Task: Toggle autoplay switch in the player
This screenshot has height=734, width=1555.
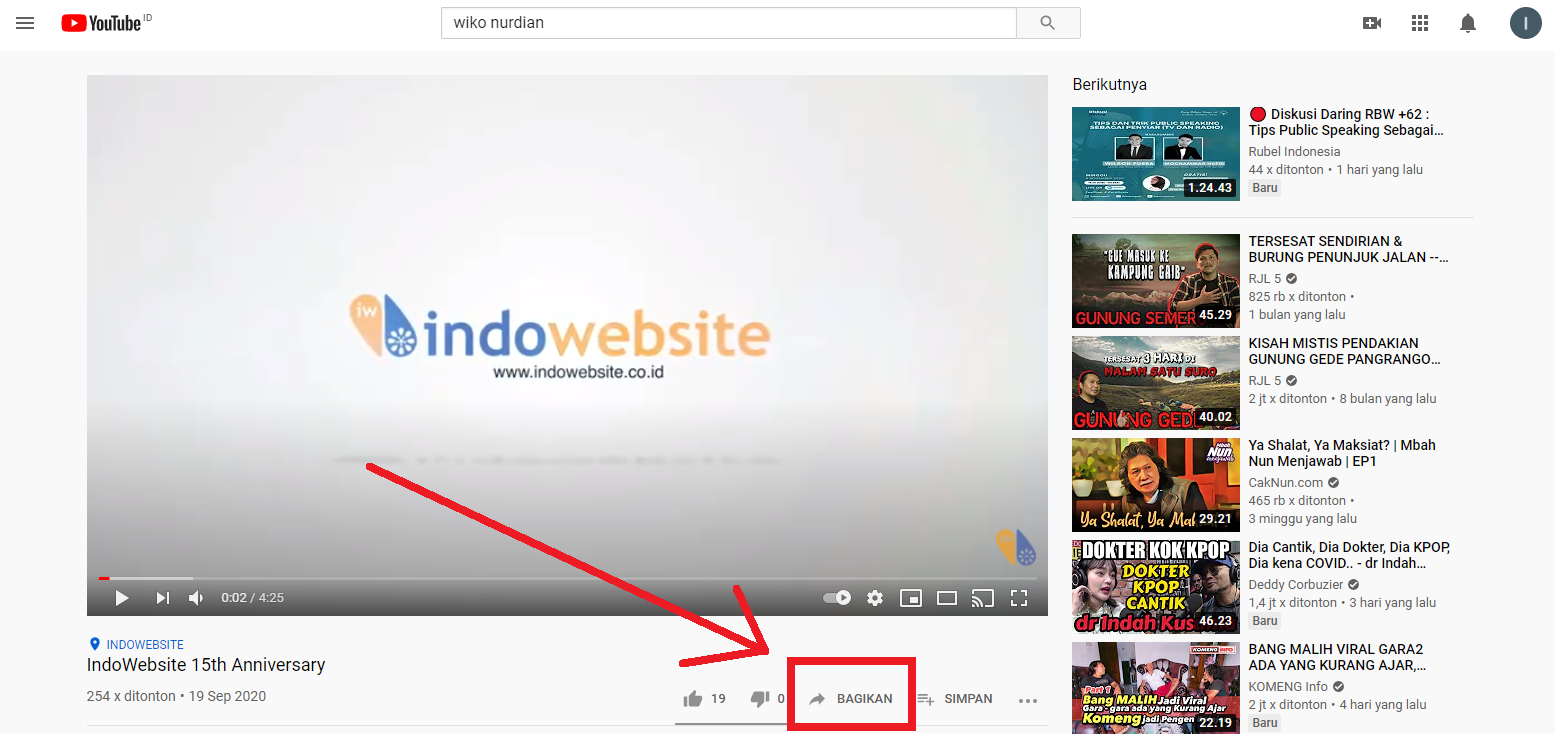Action: click(836, 597)
